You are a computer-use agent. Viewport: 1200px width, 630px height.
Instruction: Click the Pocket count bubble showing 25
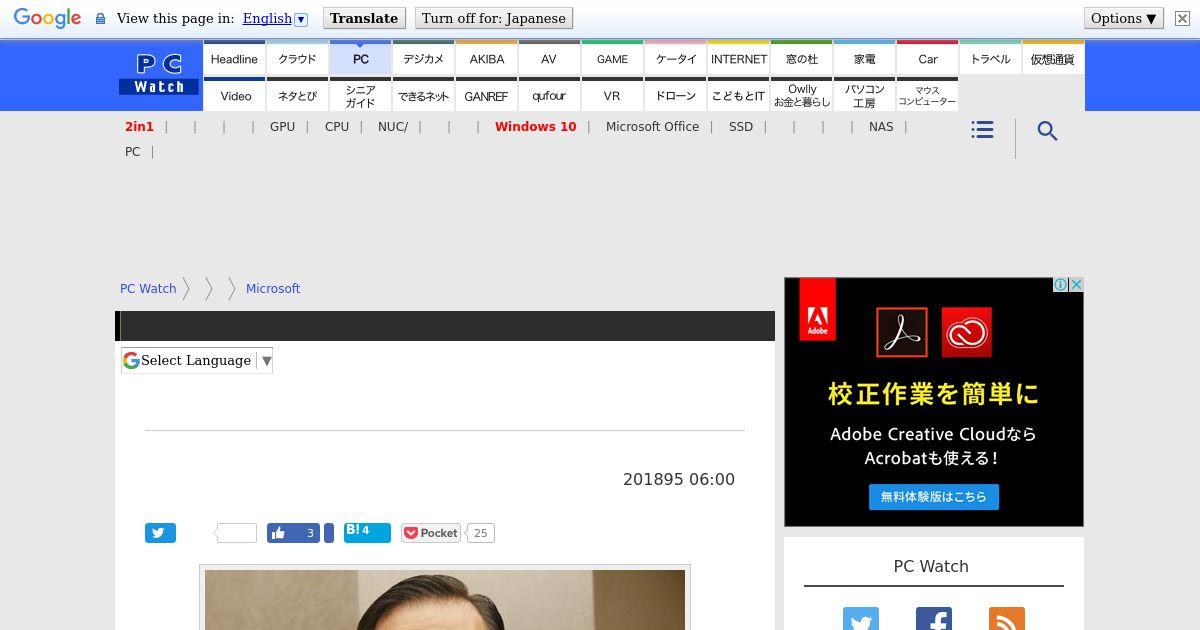480,533
